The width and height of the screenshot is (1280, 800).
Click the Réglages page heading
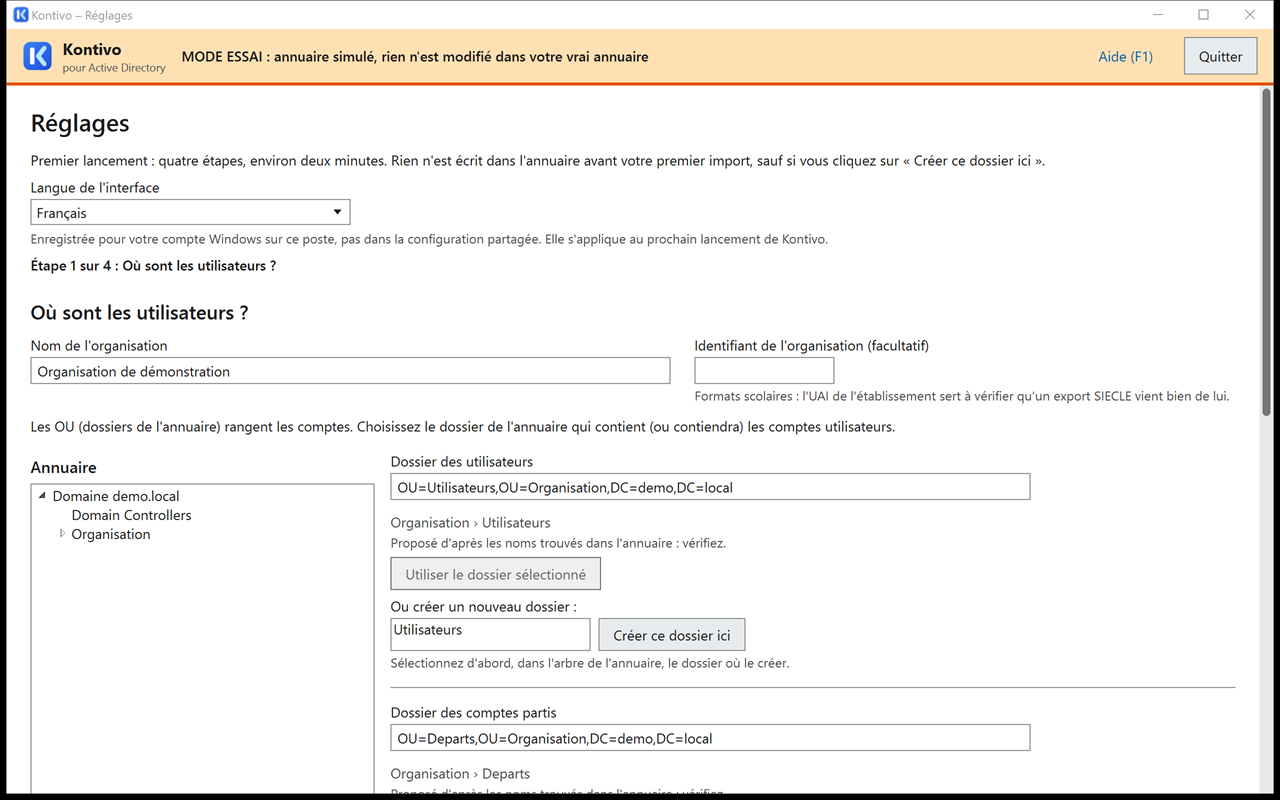tap(80, 123)
